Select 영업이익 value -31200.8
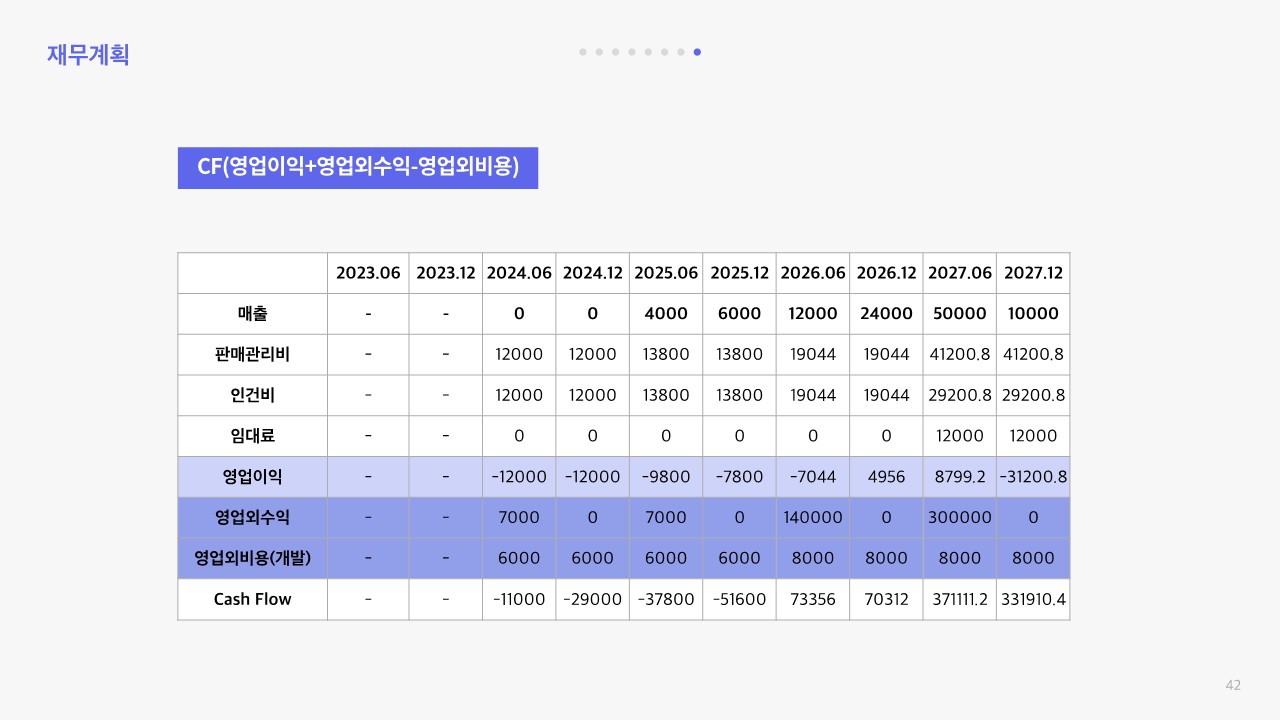The image size is (1280, 720). click(1033, 477)
